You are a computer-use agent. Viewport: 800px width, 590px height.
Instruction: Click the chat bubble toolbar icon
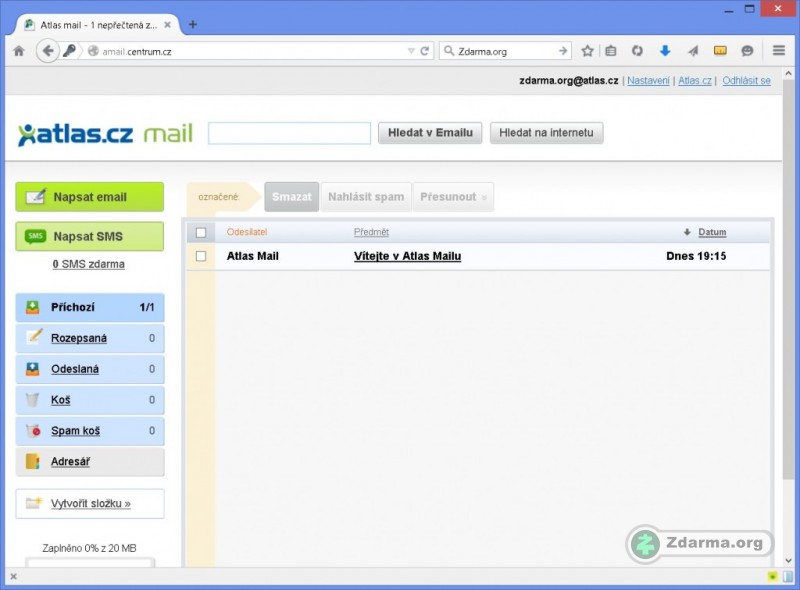pos(747,51)
